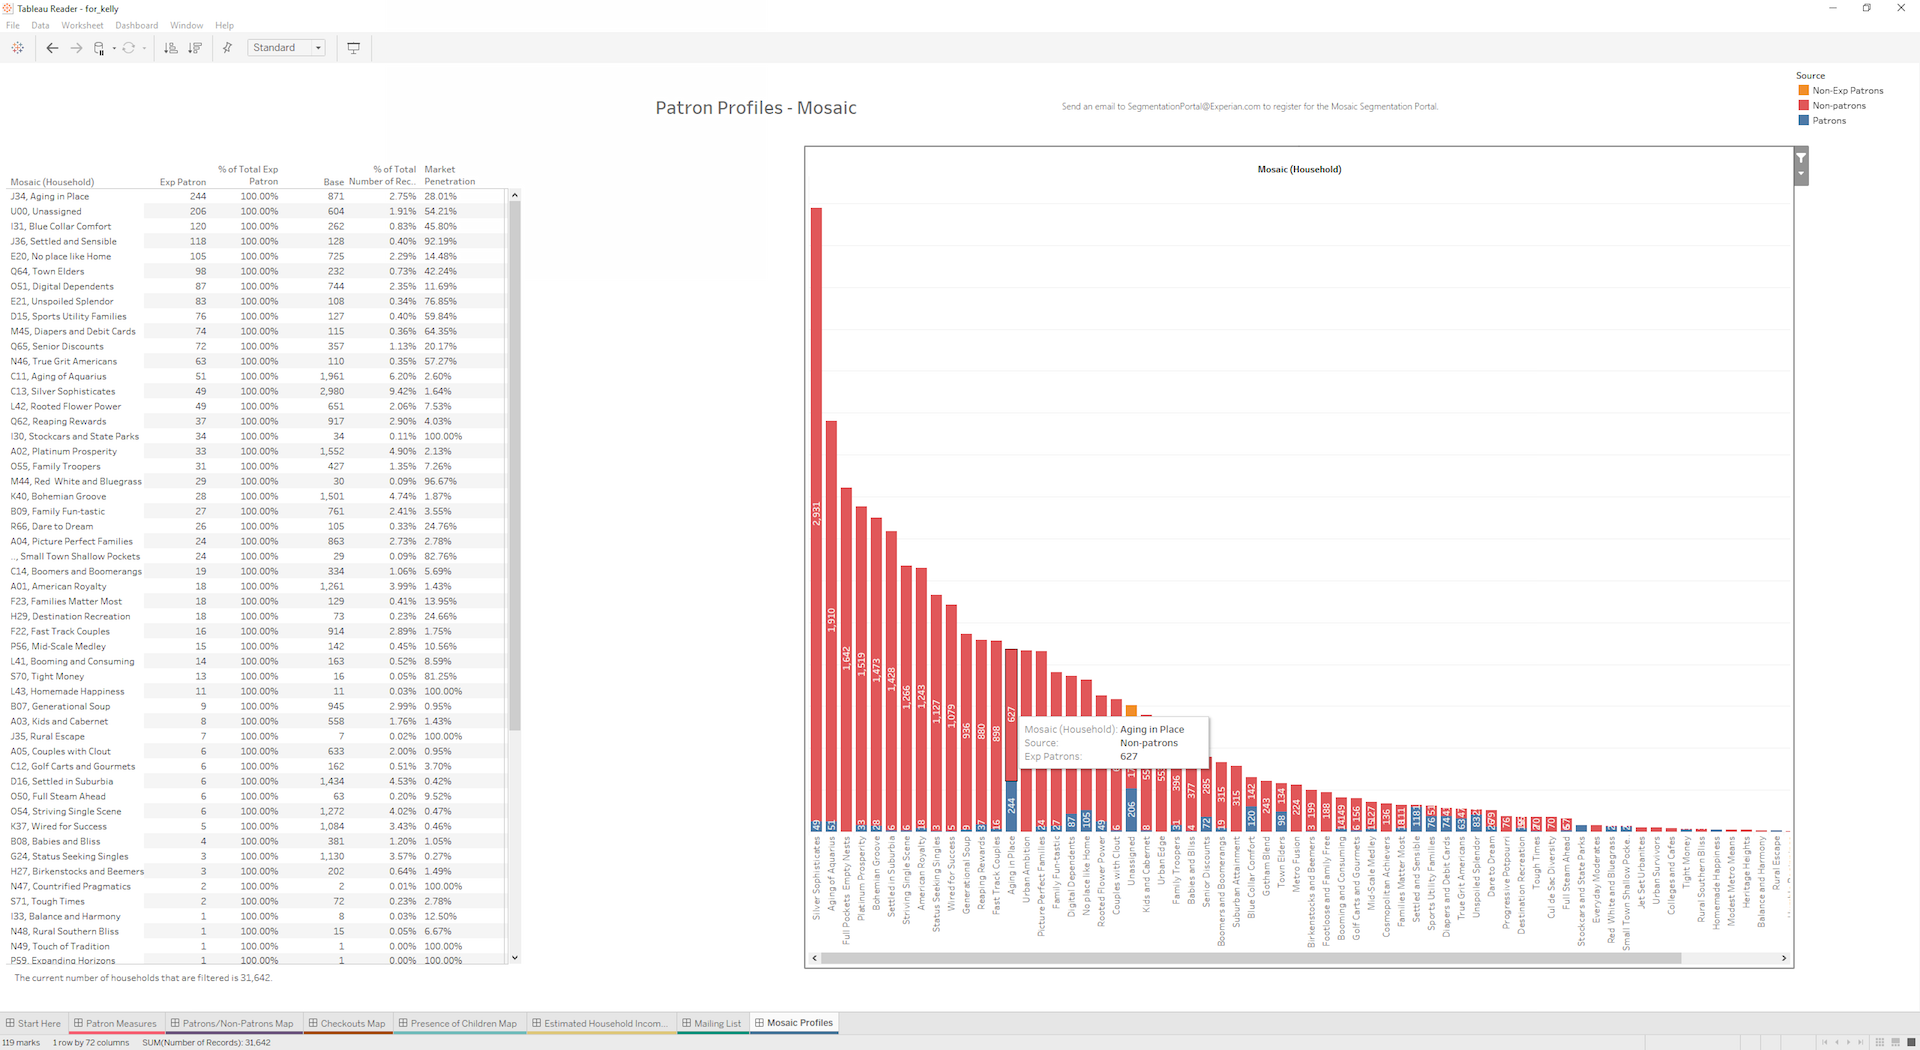Viewport: 1920px width, 1050px height.
Task: Open the Dashboard menu
Action: click(136, 25)
